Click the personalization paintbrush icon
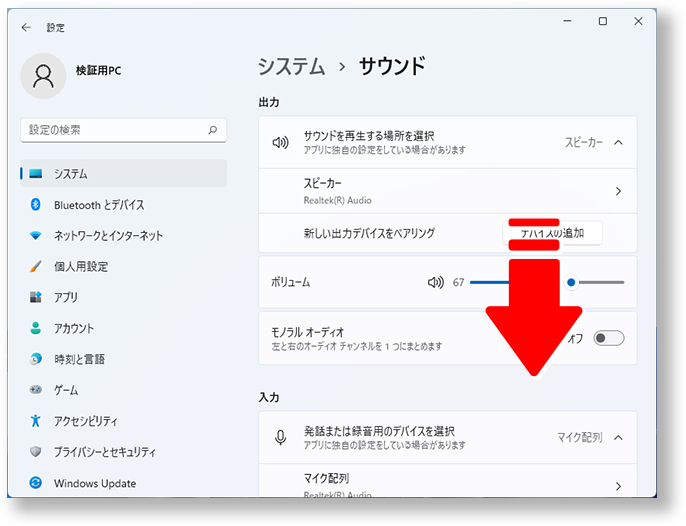 pos(35,266)
